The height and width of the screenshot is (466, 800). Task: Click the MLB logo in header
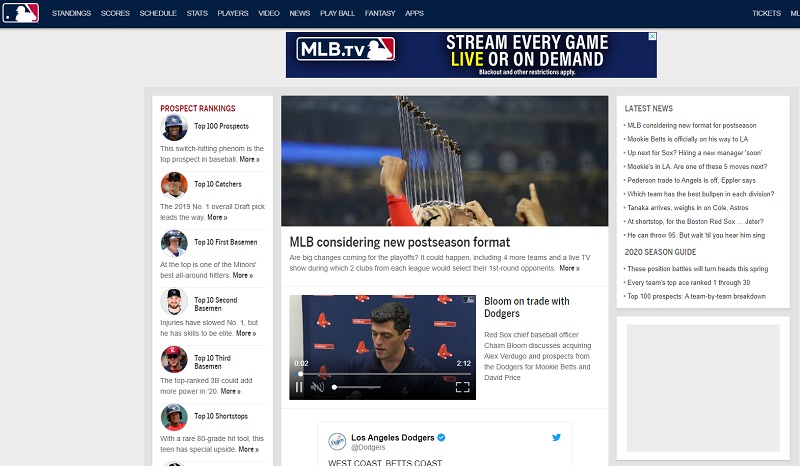tap(20, 13)
